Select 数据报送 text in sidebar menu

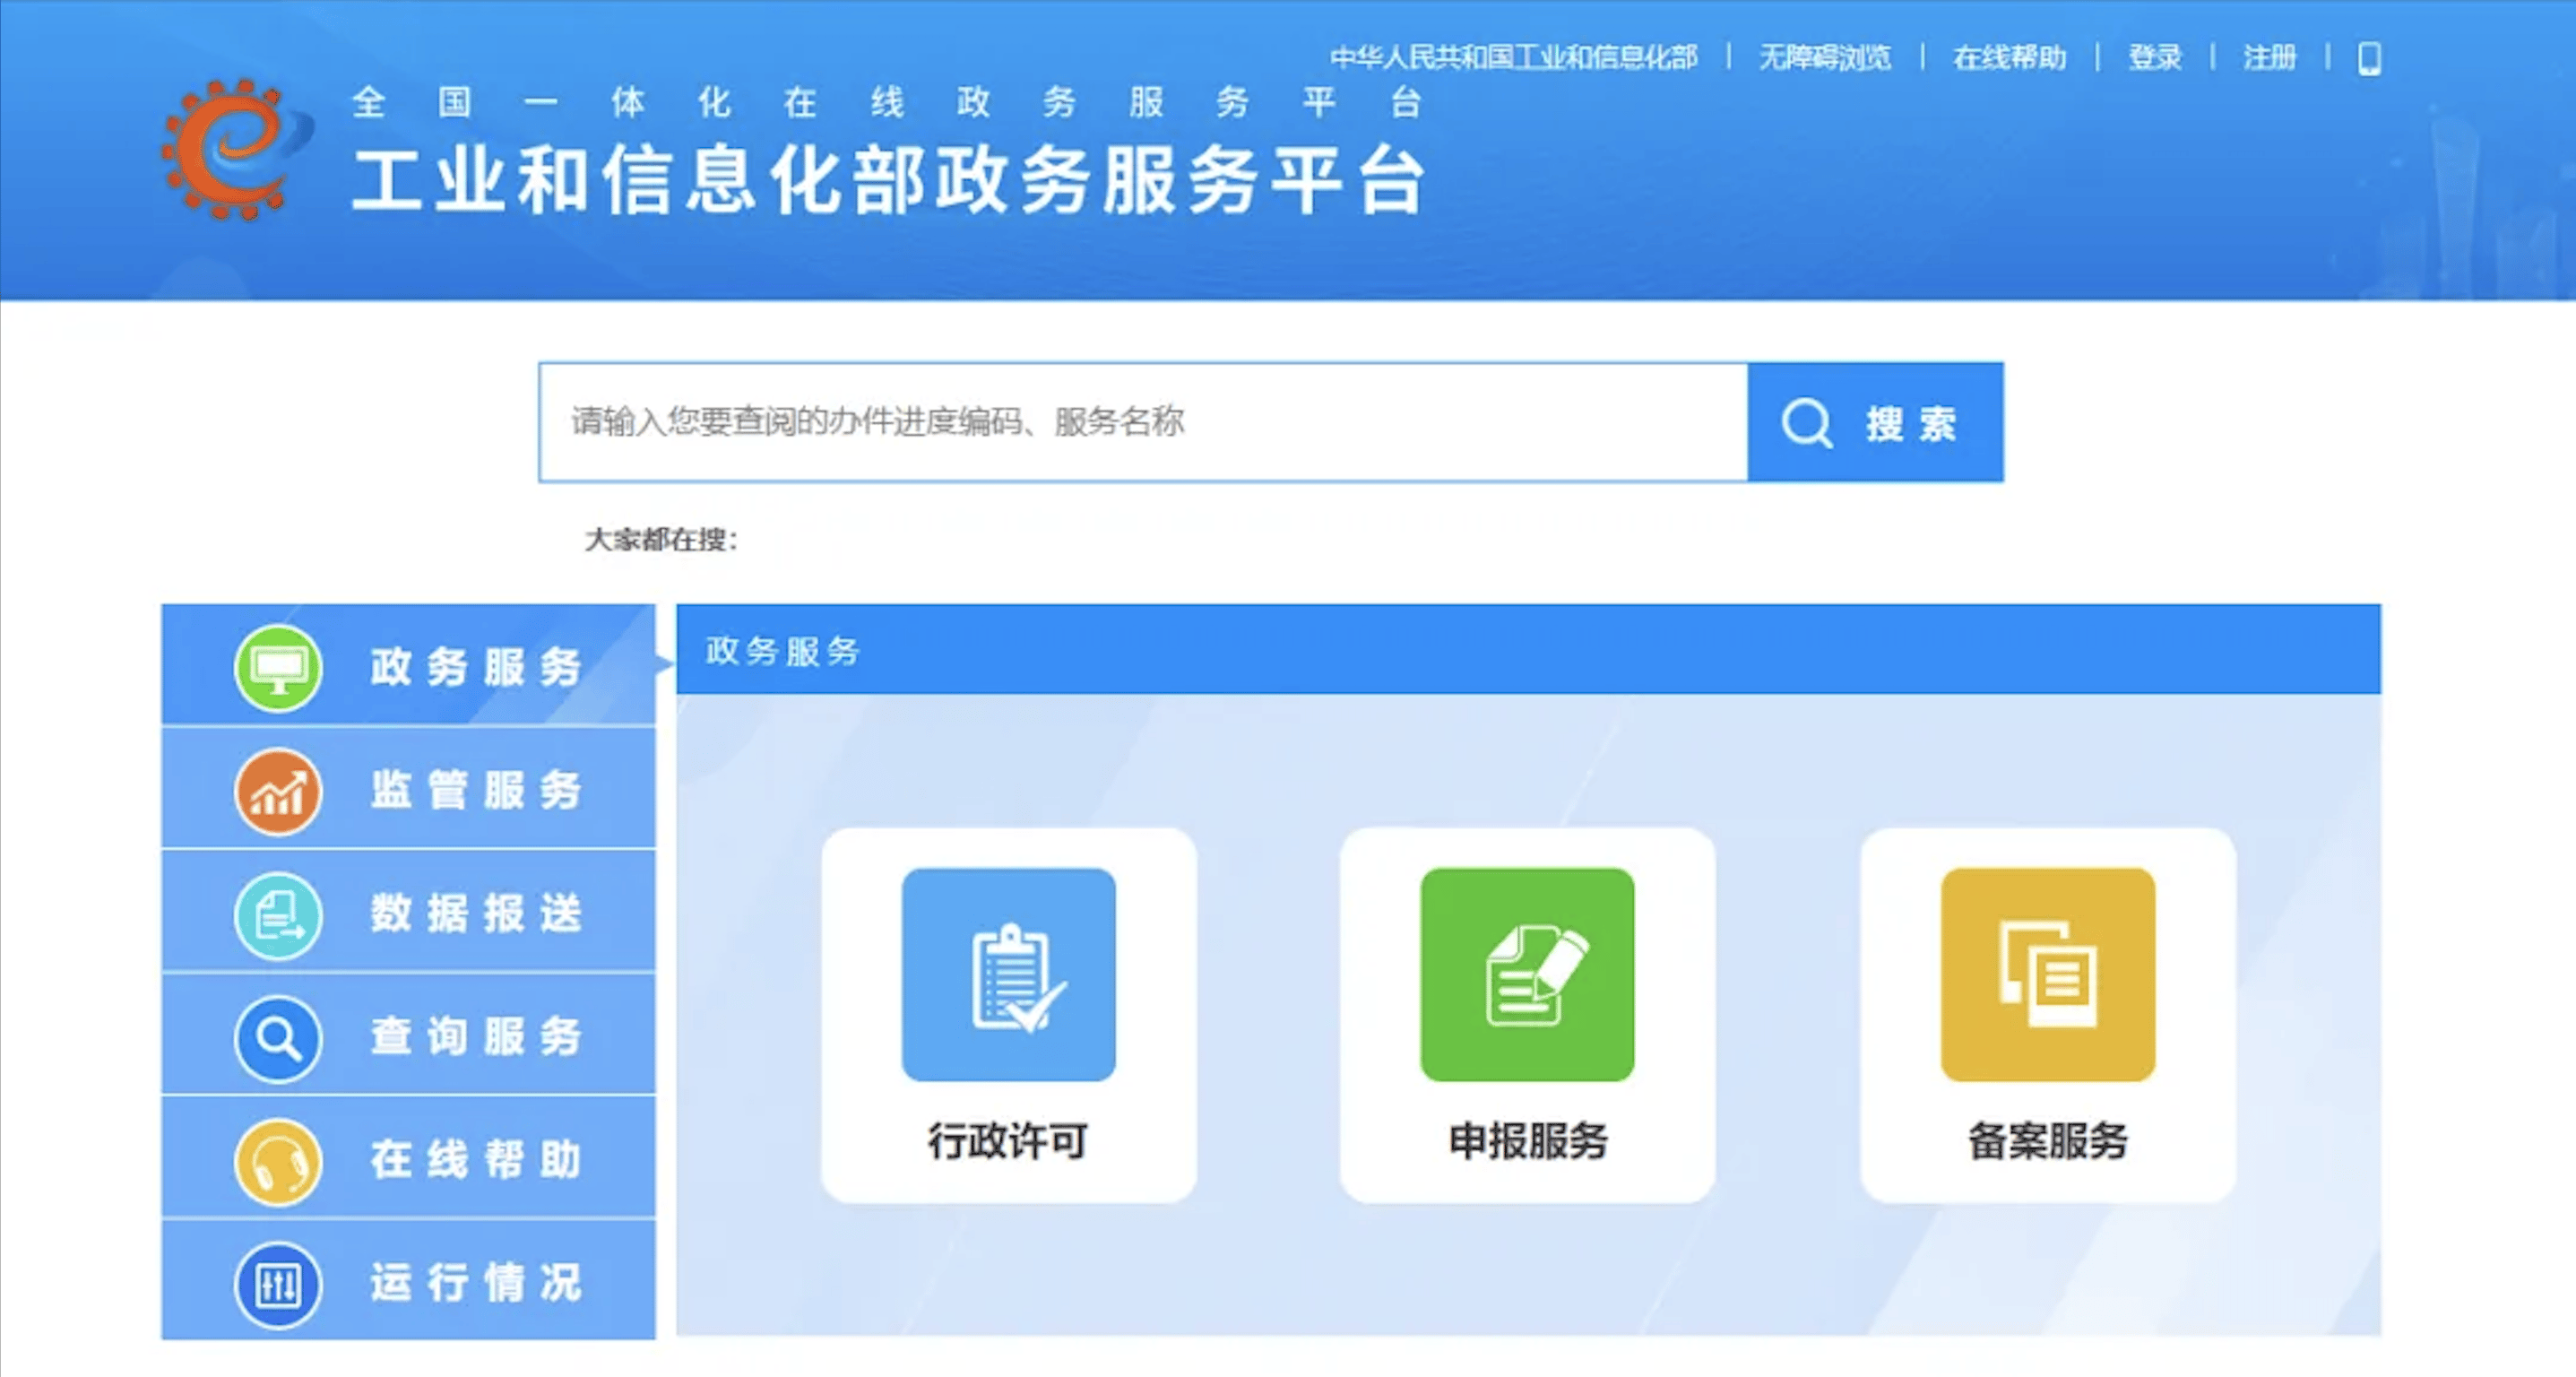(475, 914)
